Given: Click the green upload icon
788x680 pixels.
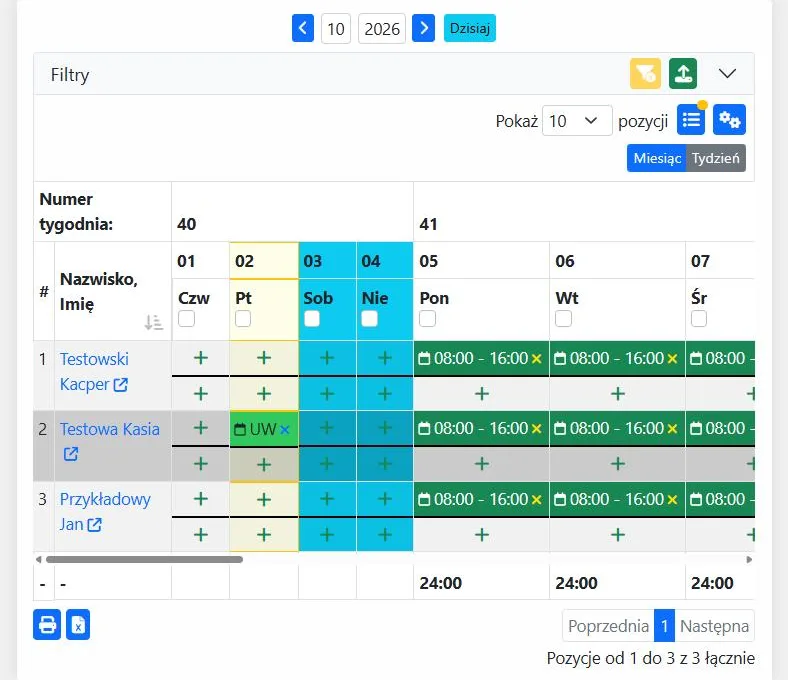Looking at the screenshot, I should pyautogui.click(x=683, y=74).
